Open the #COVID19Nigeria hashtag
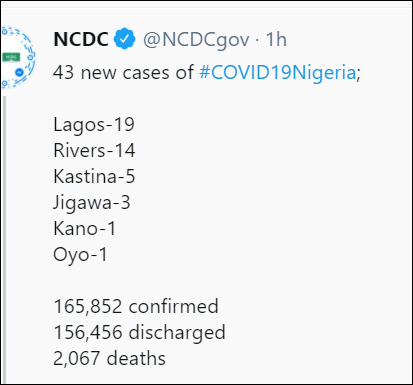The width and height of the screenshot is (413, 385). (277, 72)
